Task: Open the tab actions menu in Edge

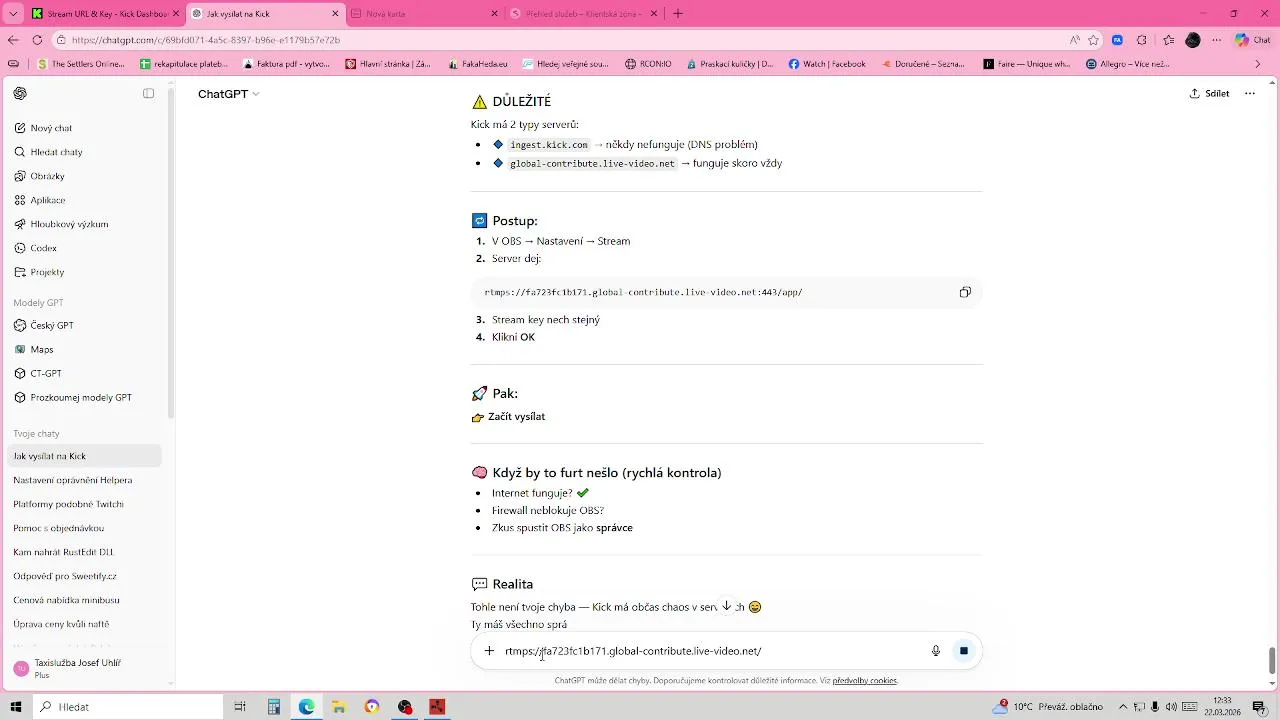Action: [13, 13]
